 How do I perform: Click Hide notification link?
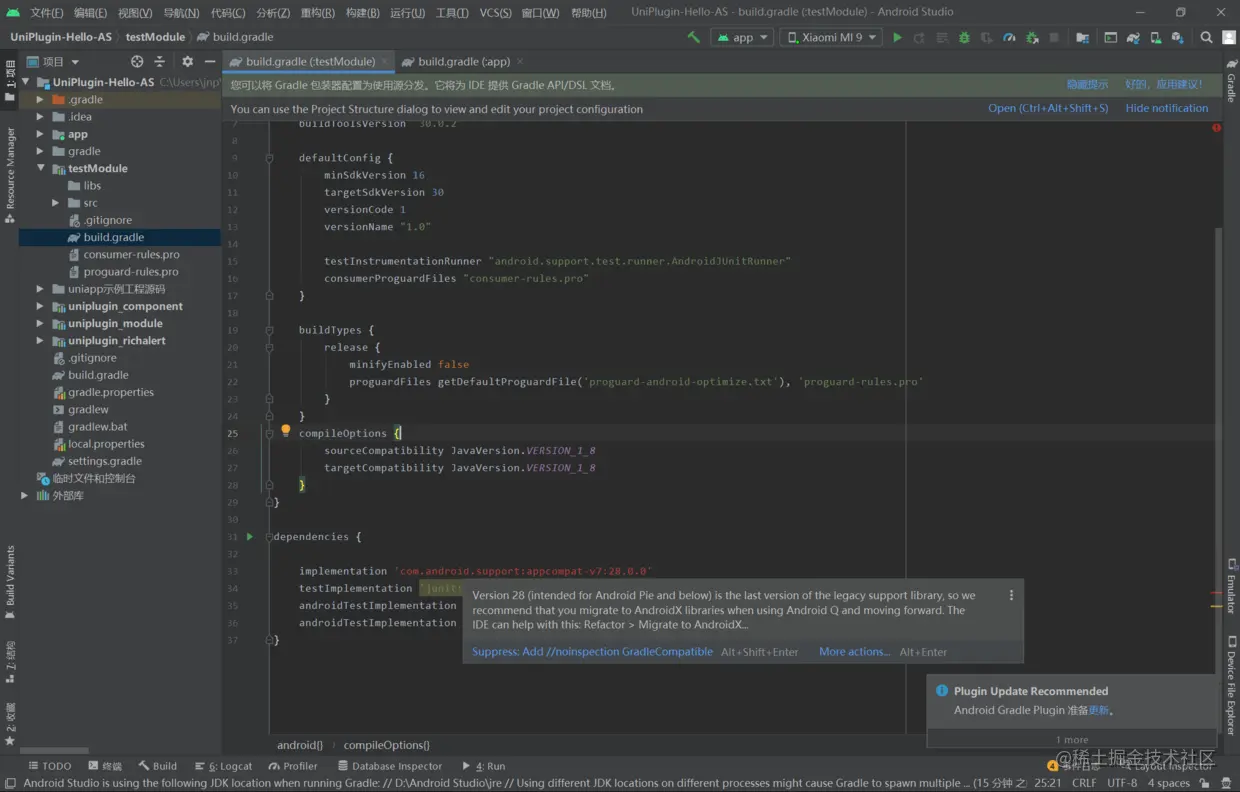pyautogui.click(x=1166, y=108)
